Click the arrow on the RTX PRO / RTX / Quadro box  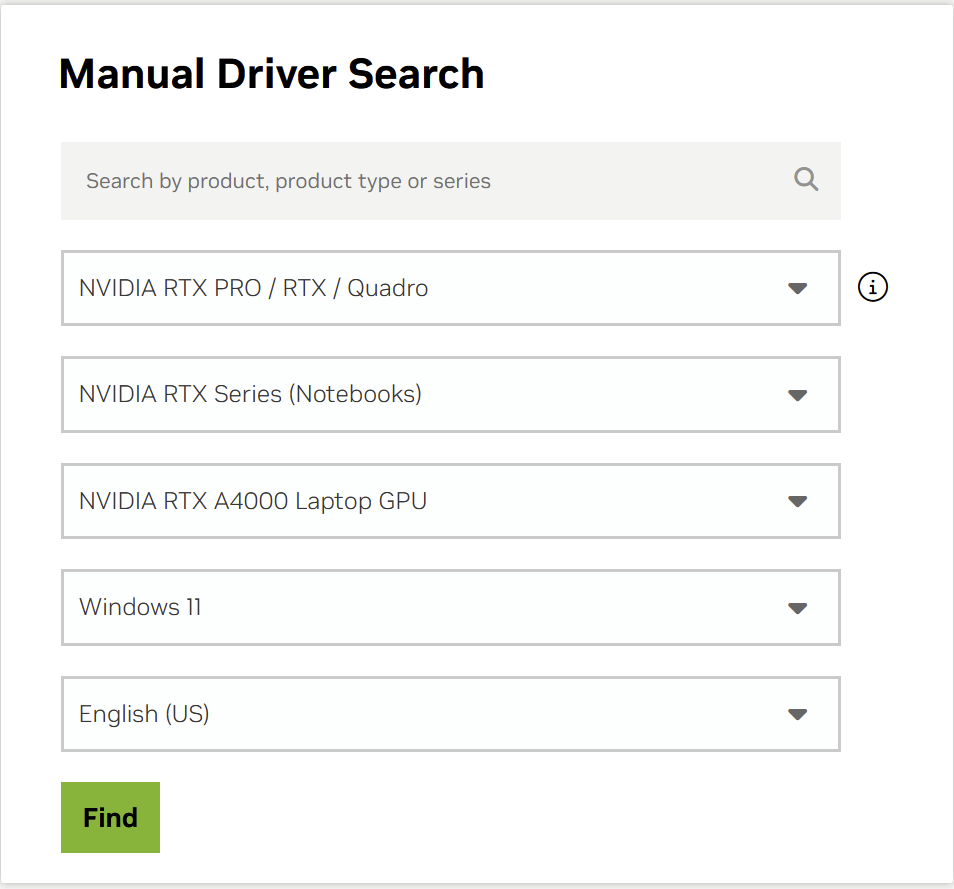point(797,288)
